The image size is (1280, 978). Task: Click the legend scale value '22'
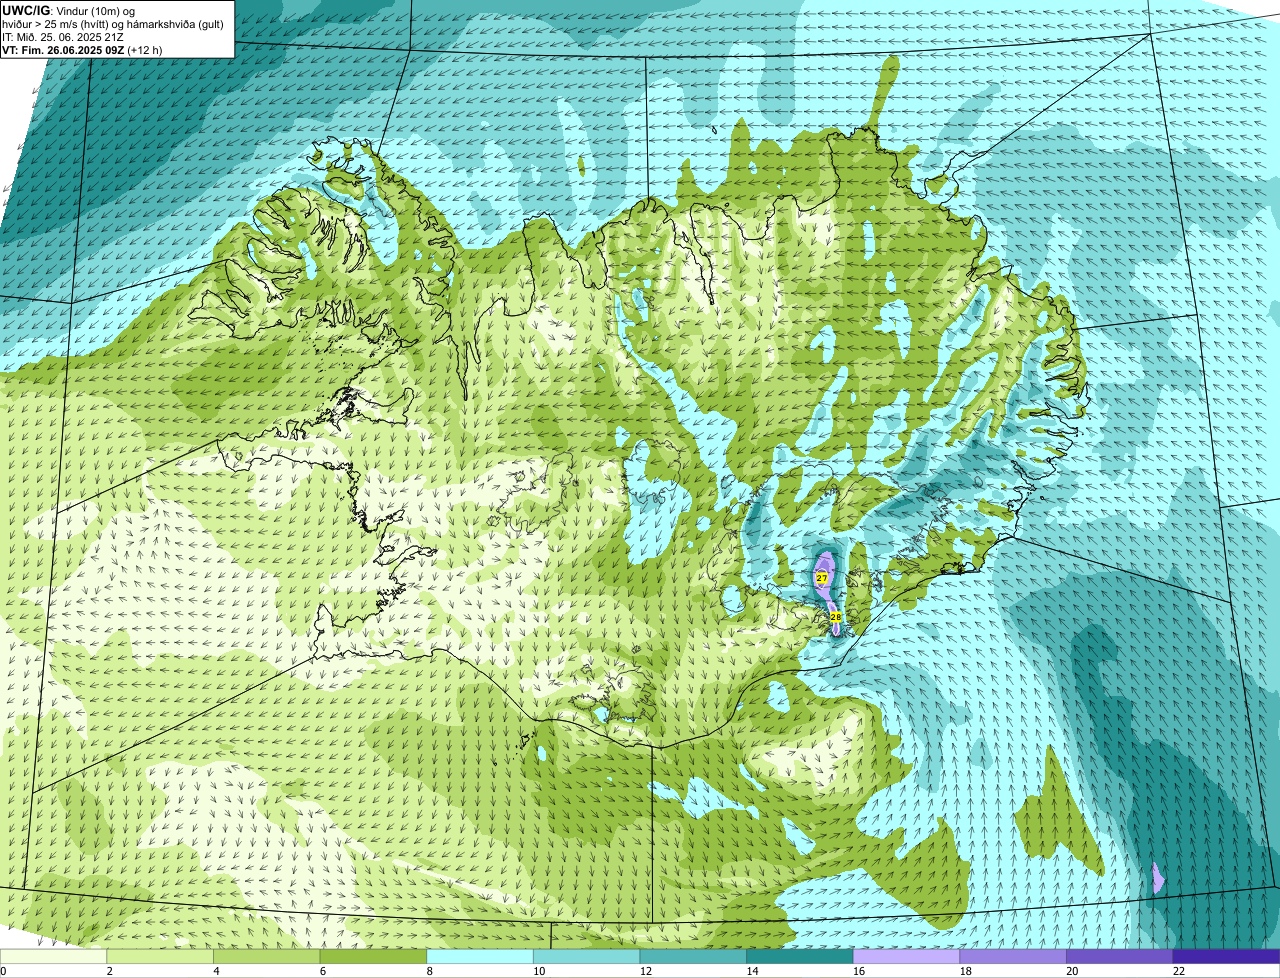pyautogui.click(x=1179, y=971)
